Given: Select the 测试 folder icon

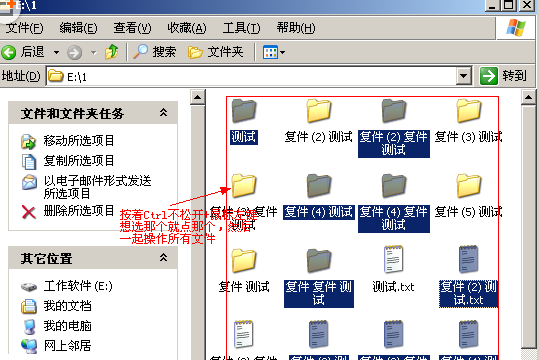Looking at the screenshot, I should click(244, 111).
